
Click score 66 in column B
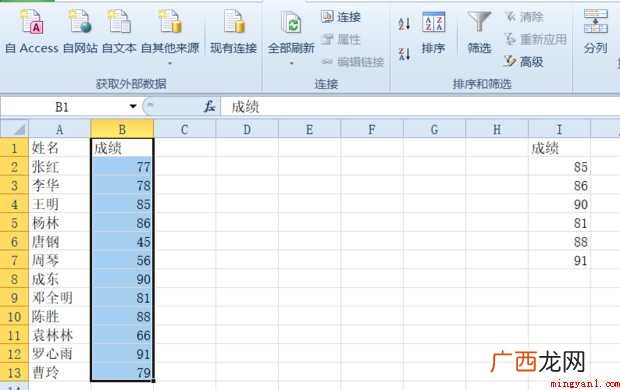tap(122, 335)
